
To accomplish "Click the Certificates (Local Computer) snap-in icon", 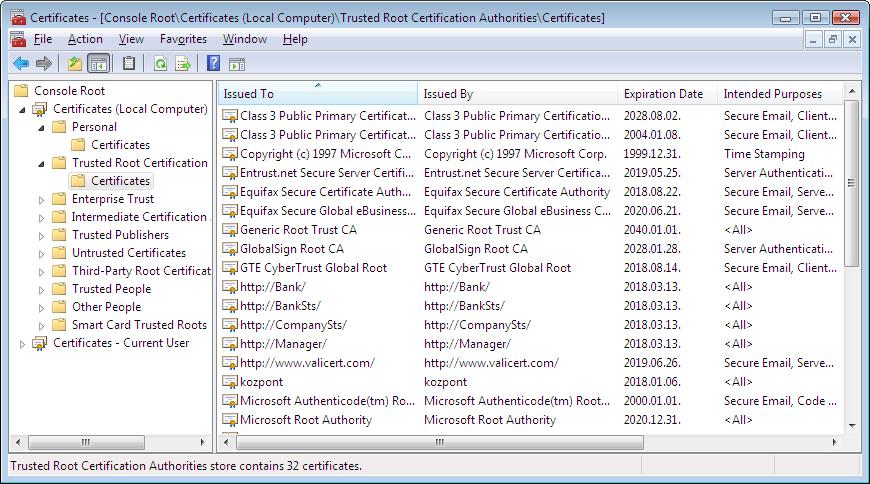I will 39,109.
